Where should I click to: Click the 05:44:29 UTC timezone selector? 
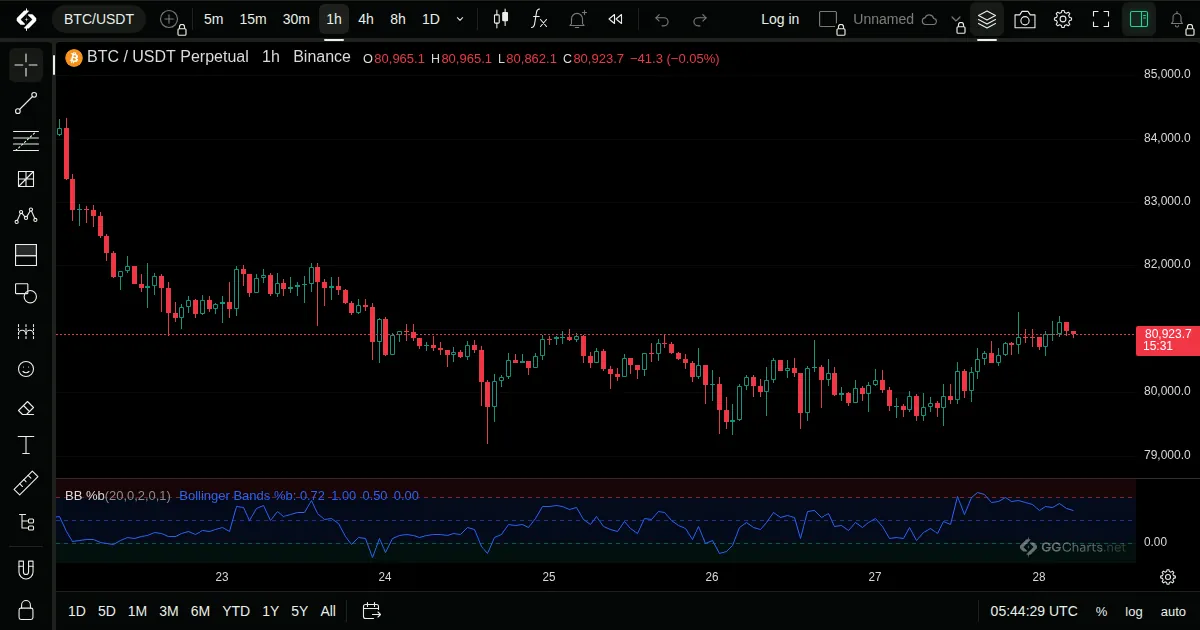point(1034,611)
